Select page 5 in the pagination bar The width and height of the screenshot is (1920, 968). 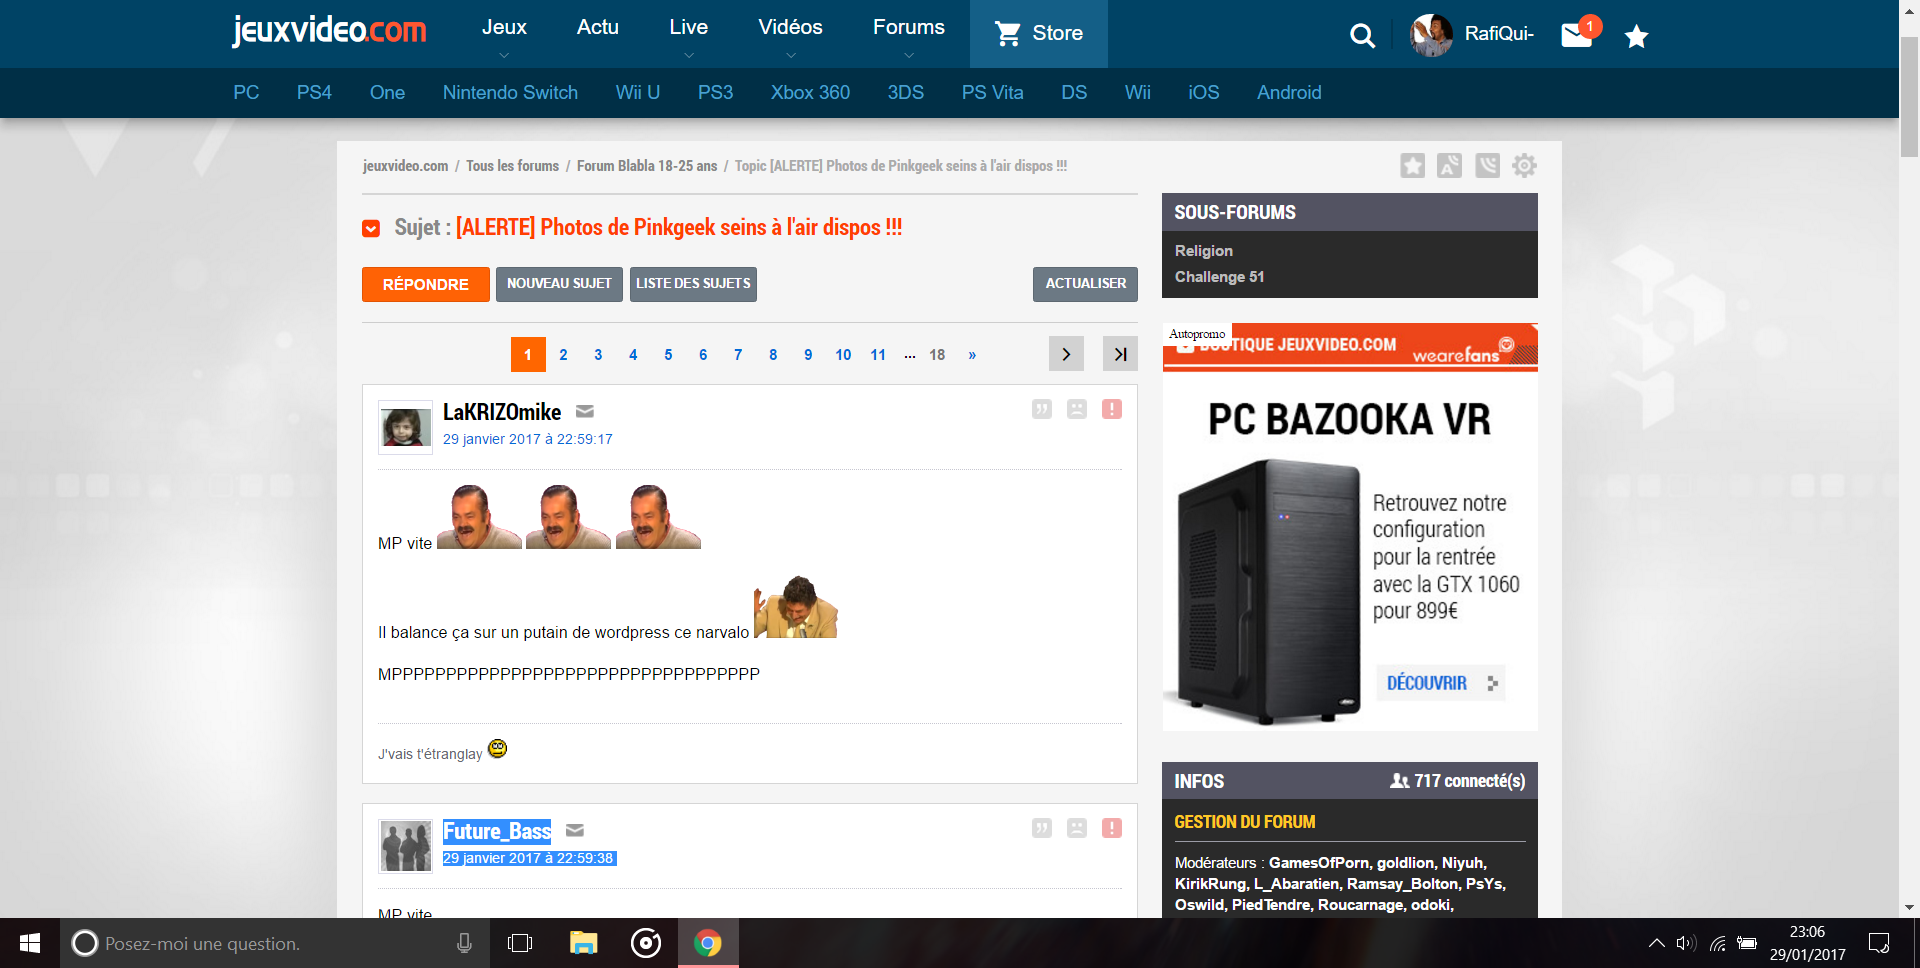668,354
